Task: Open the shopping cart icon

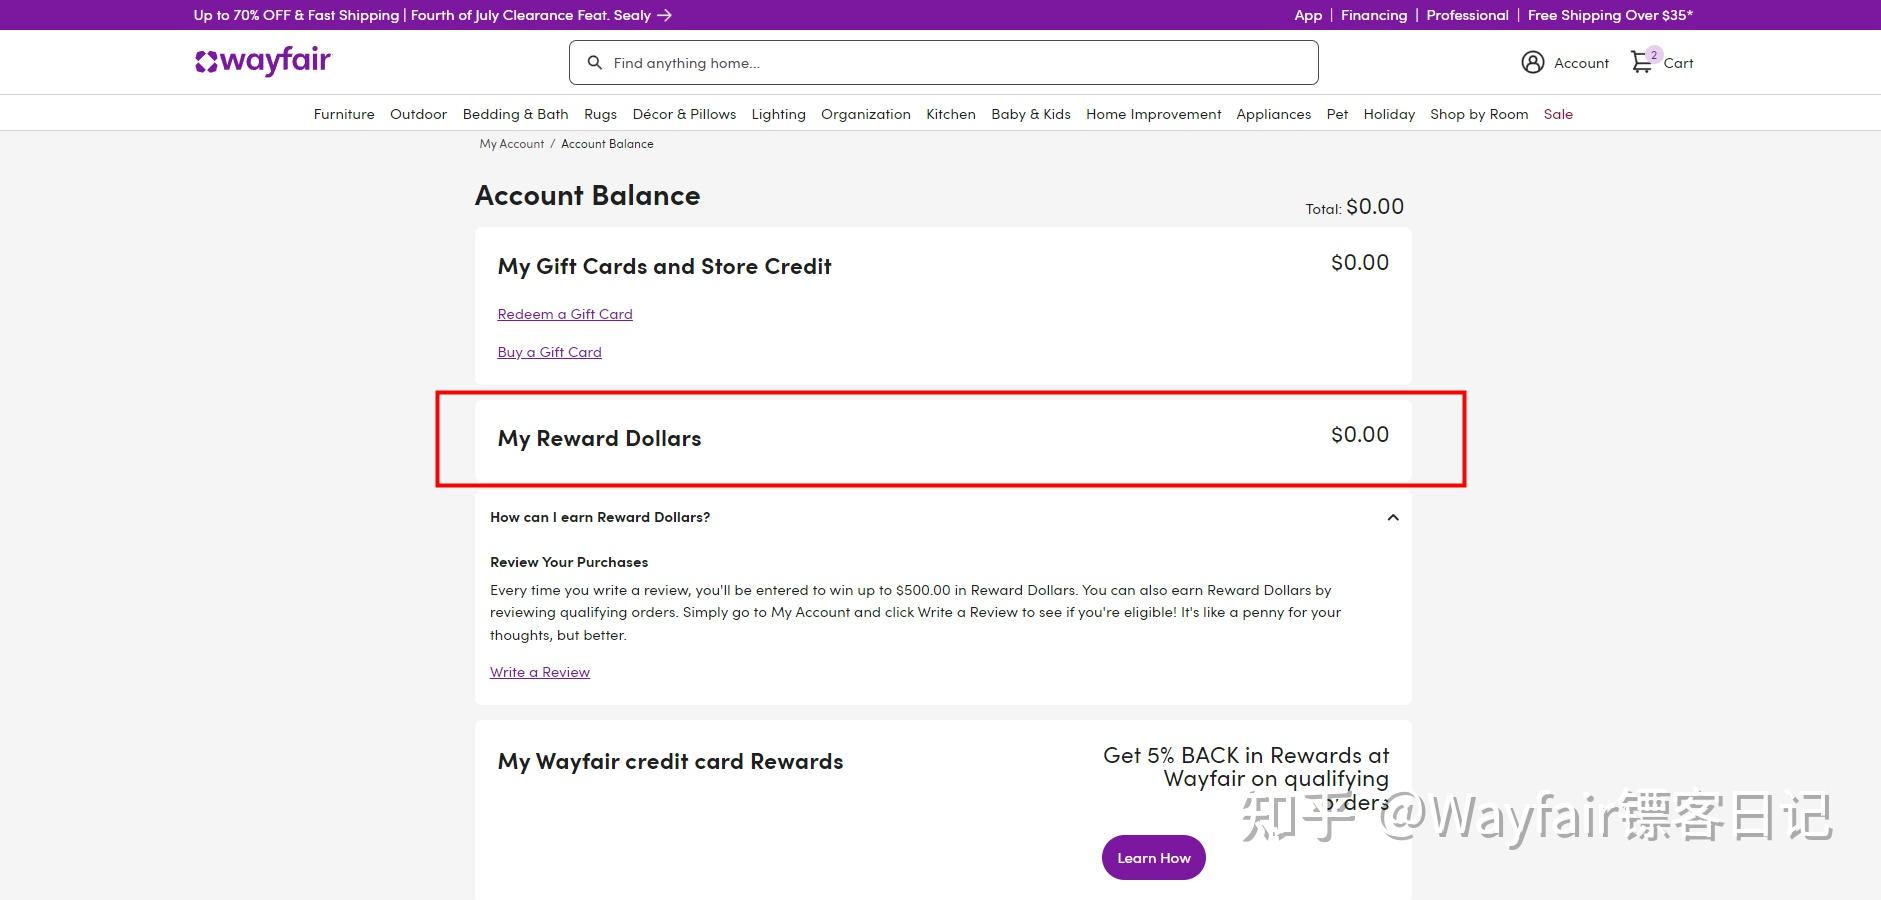Action: click(1641, 62)
